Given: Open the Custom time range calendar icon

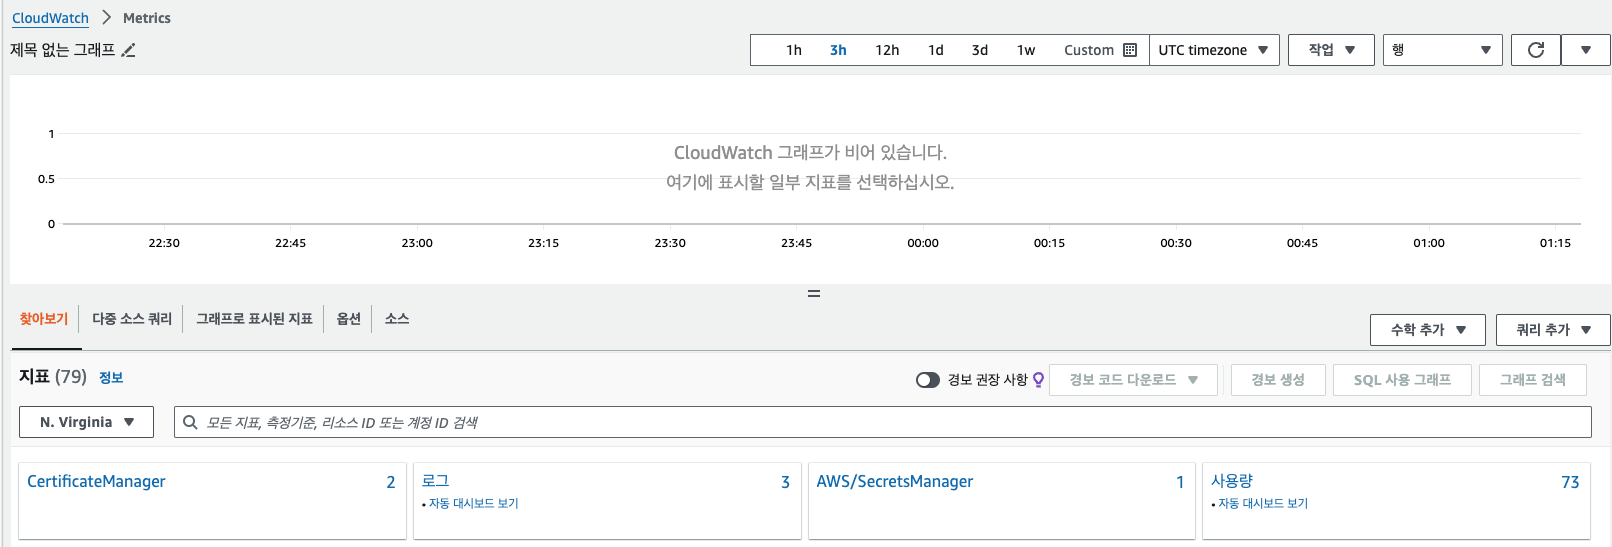Looking at the screenshot, I should [x=1130, y=50].
